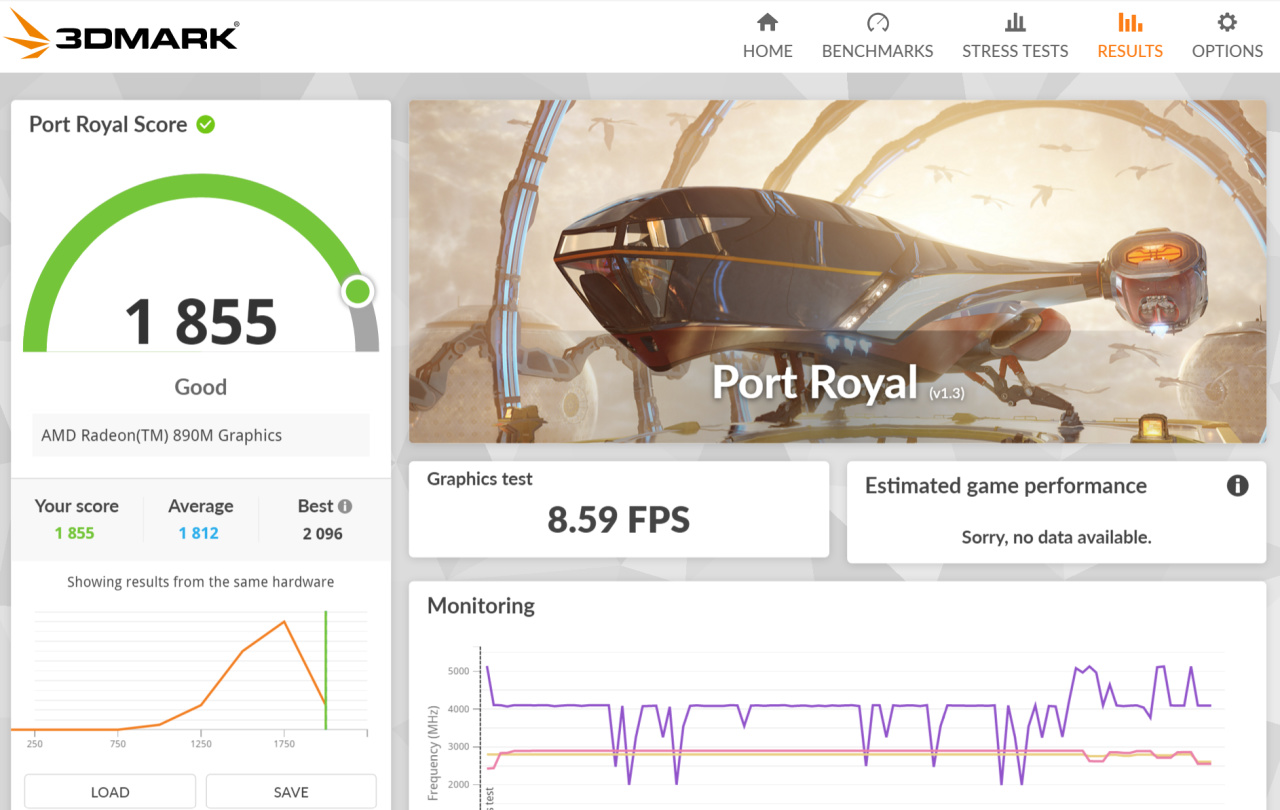Click the Estimated game performance heading

pyautogui.click(x=1006, y=486)
